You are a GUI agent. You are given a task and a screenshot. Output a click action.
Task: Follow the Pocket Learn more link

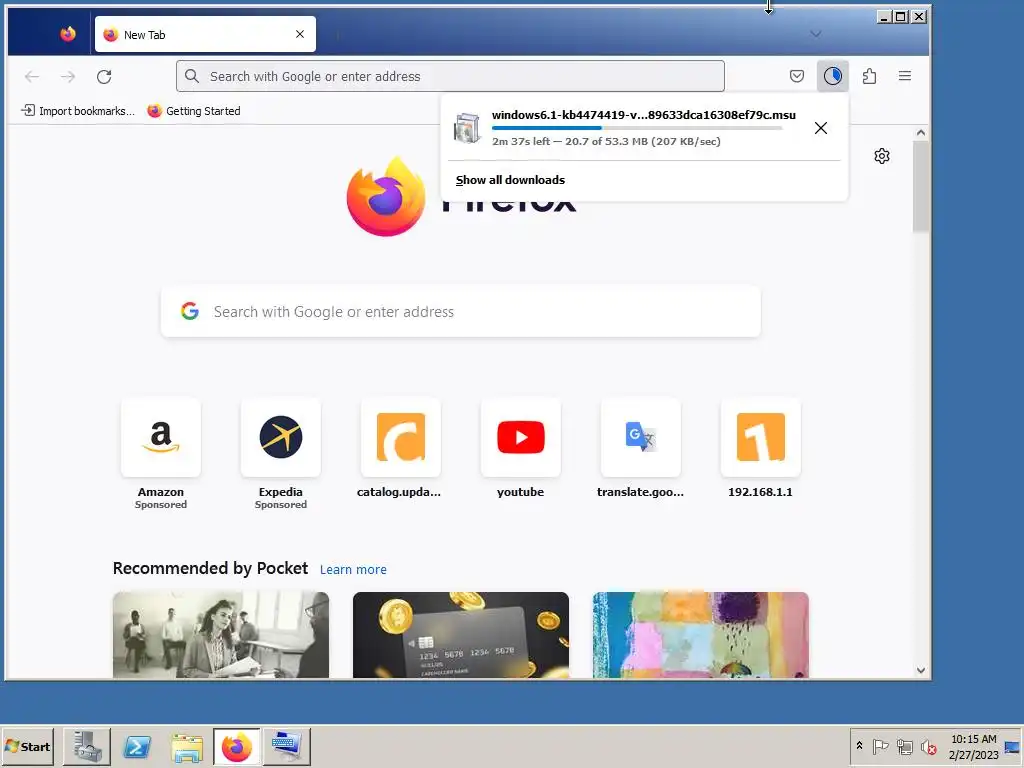point(353,569)
